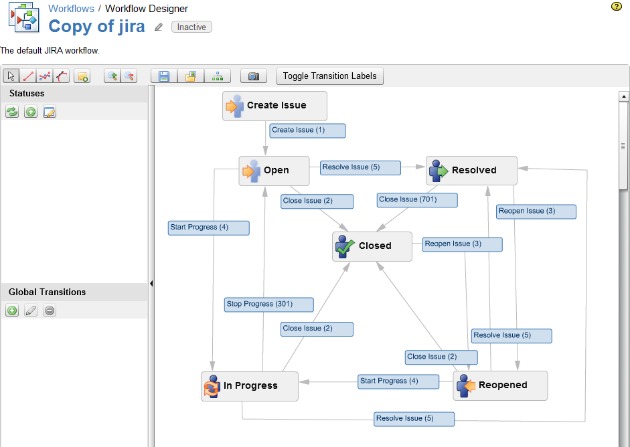Image resolution: width=630 pixels, height=447 pixels.
Task: Select the Create Issue node
Action: 275,106
